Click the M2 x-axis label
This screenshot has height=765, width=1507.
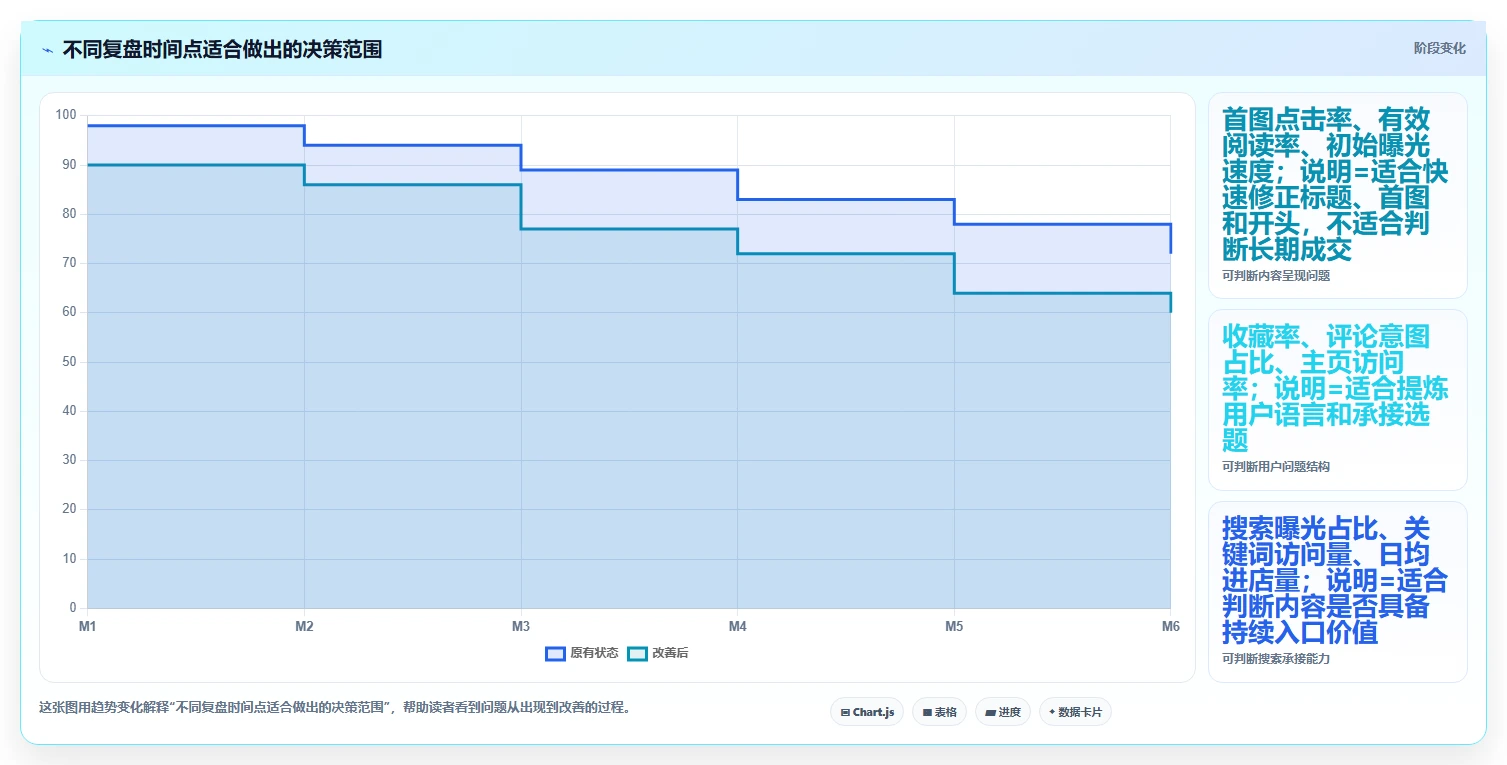point(304,626)
